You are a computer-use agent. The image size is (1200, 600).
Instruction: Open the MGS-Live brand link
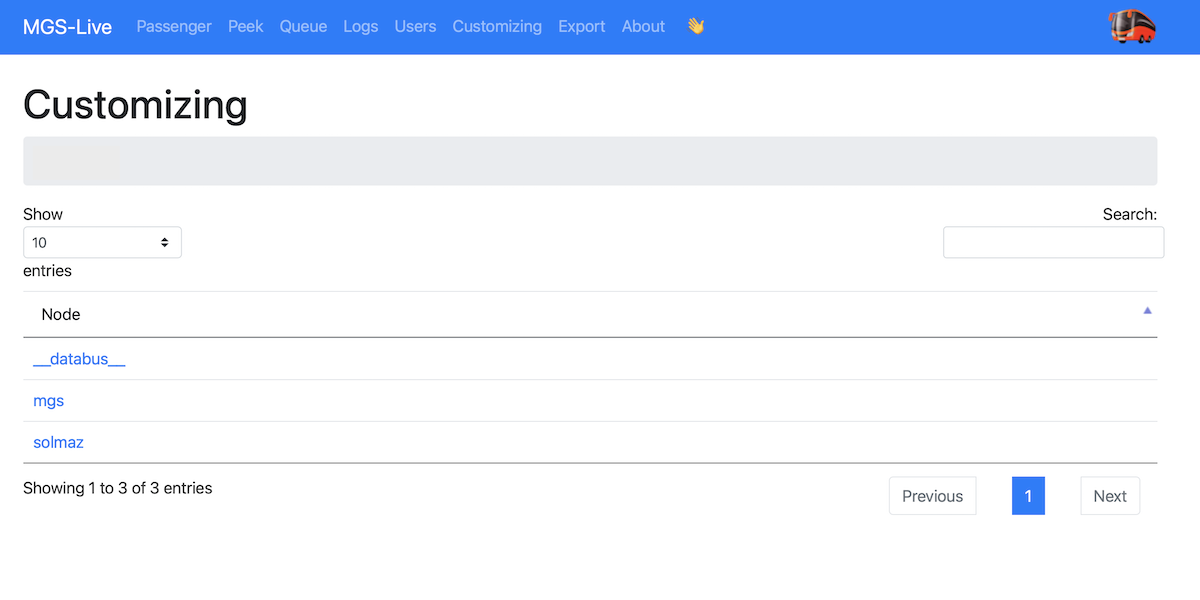pos(67,27)
